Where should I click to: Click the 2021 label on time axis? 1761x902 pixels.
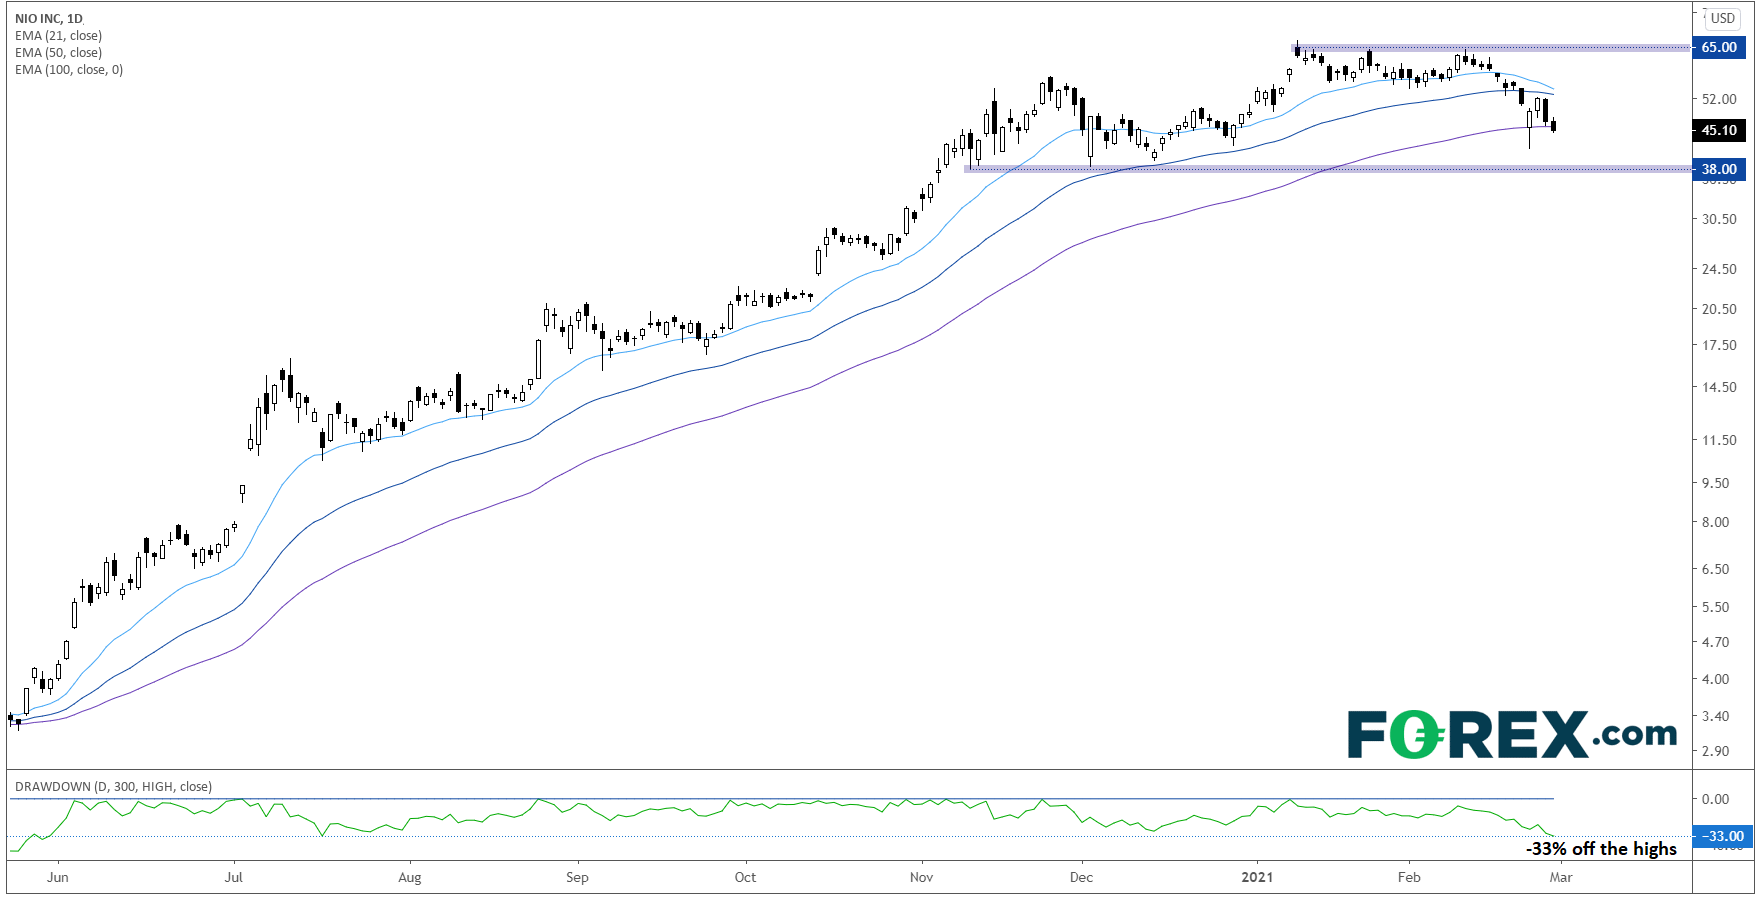(1257, 877)
